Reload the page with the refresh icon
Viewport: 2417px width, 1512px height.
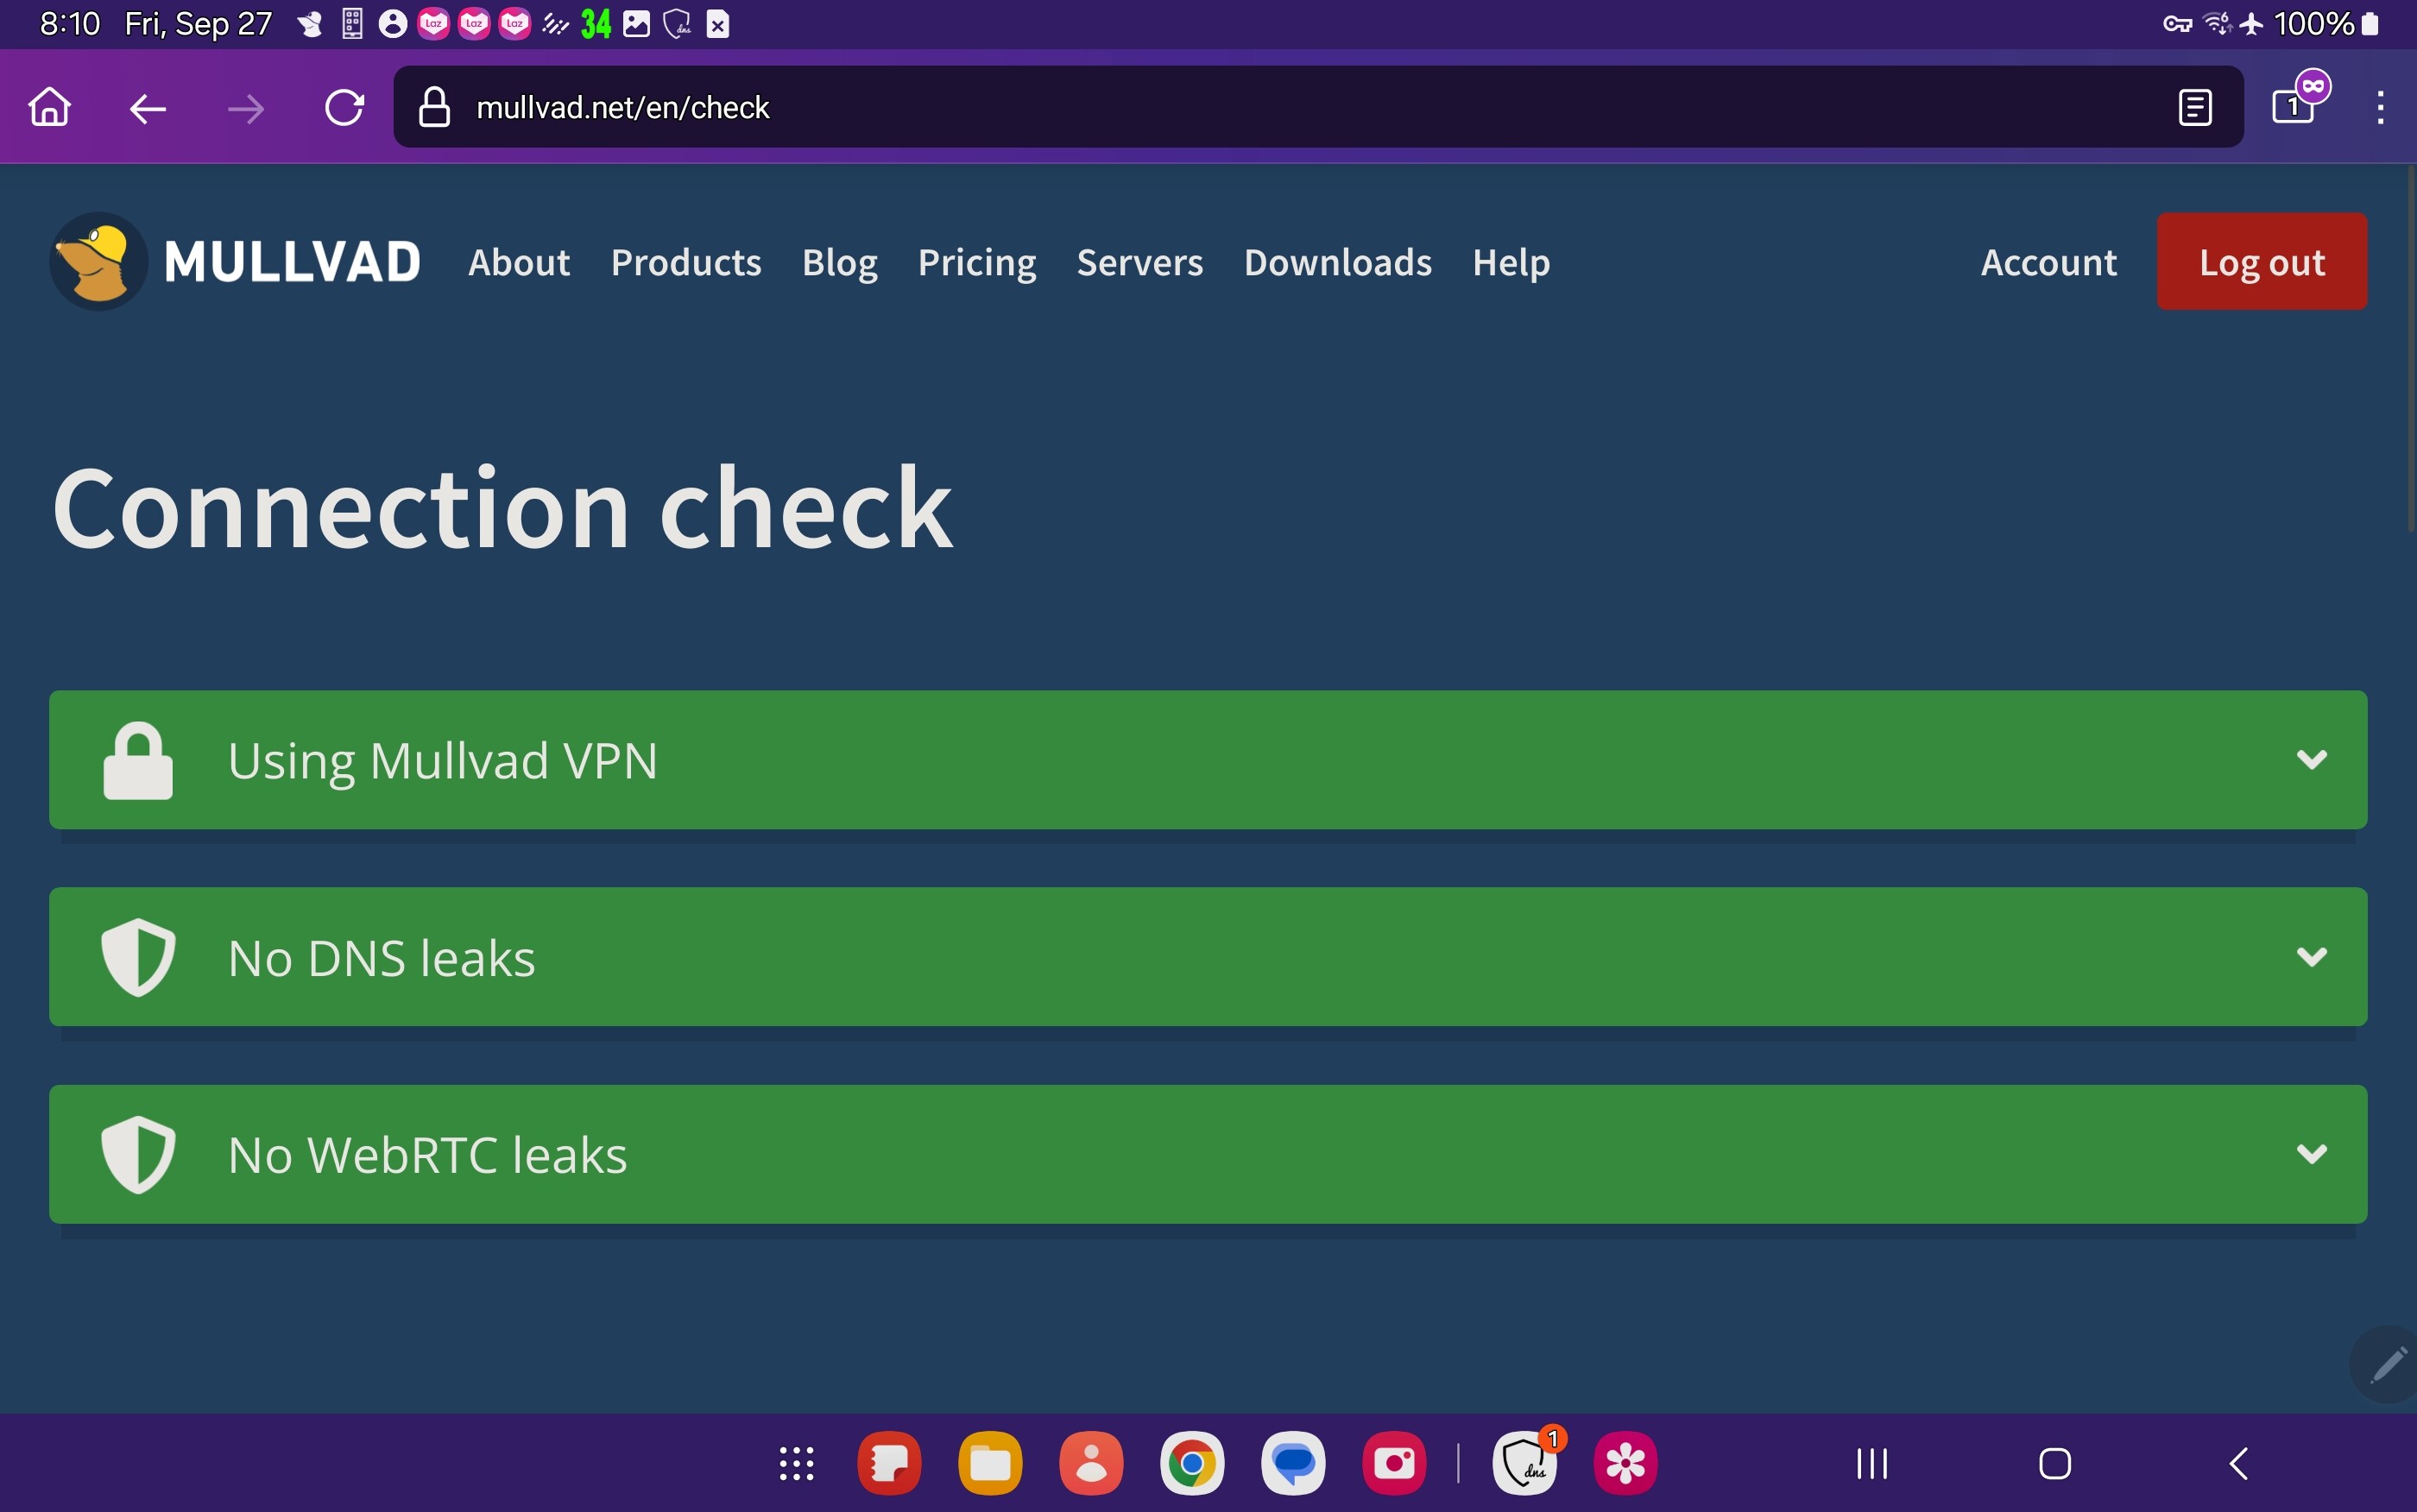coord(344,108)
